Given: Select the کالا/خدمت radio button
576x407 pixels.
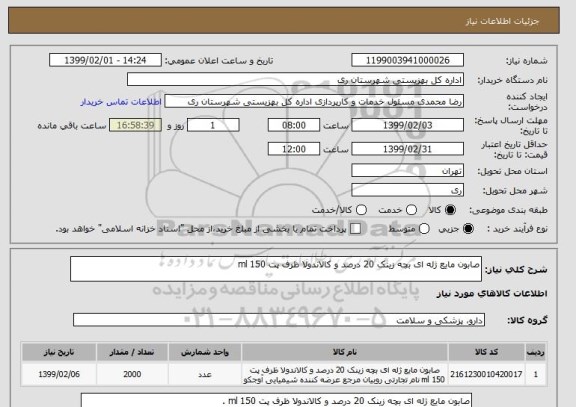Looking at the screenshot, I should [361, 210].
